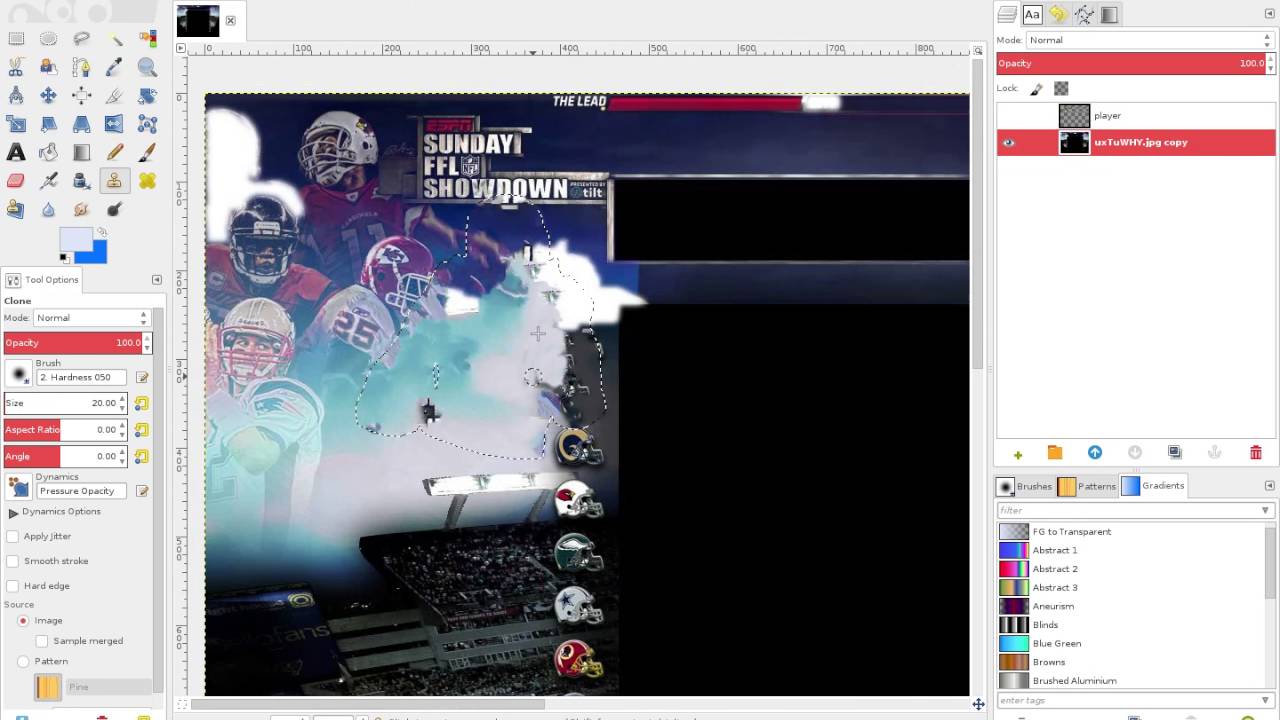The width and height of the screenshot is (1280, 720).
Task: Toggle the lock pixels brush icon
Action: click(1037, 88)
